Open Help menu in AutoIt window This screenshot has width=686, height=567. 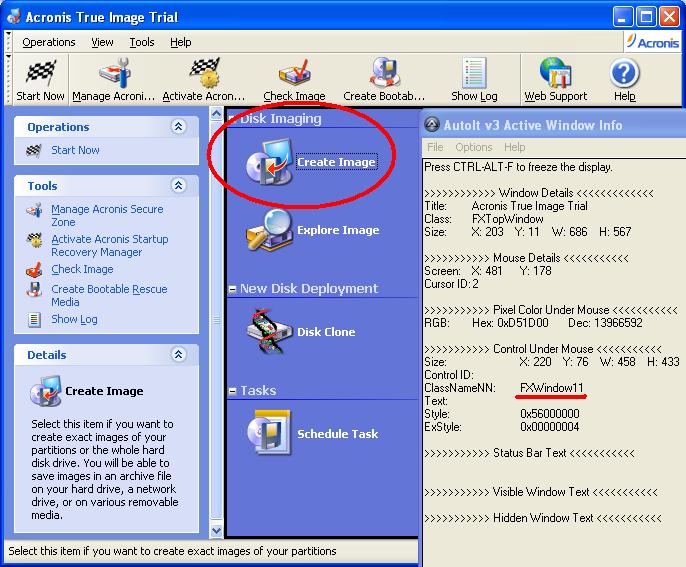(514, 147)
